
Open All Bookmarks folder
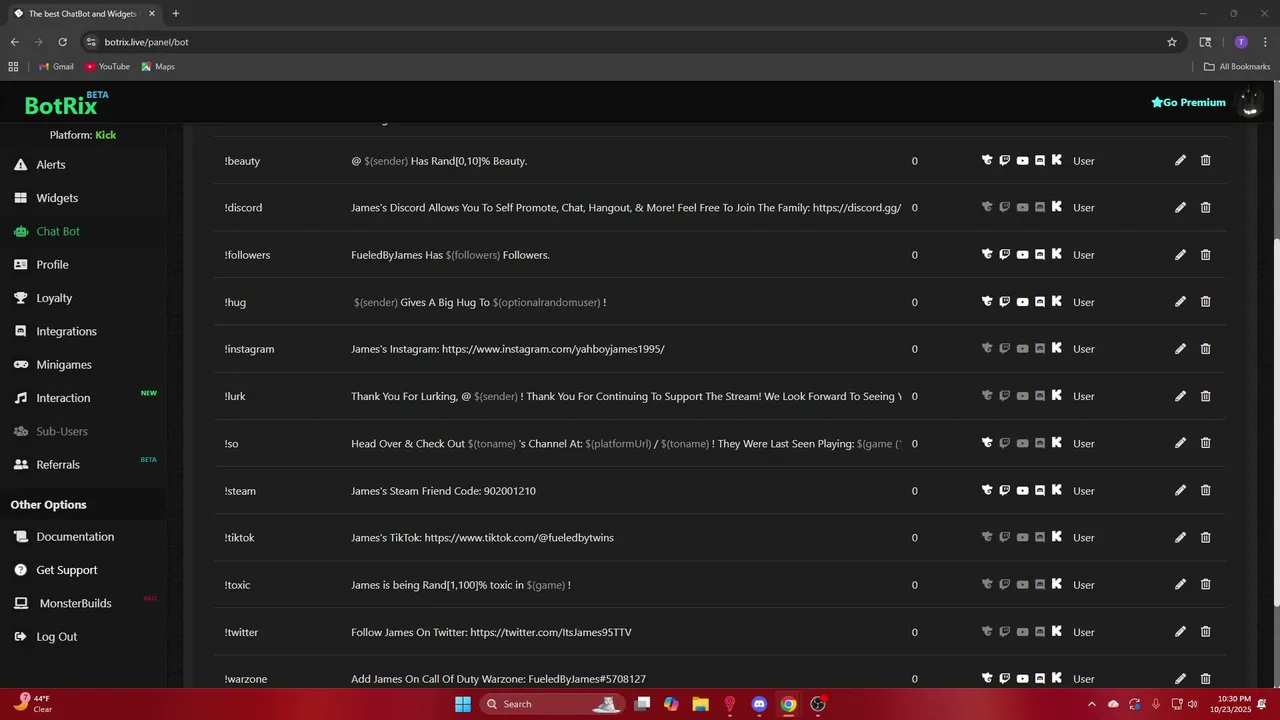tap(1237, 67)
